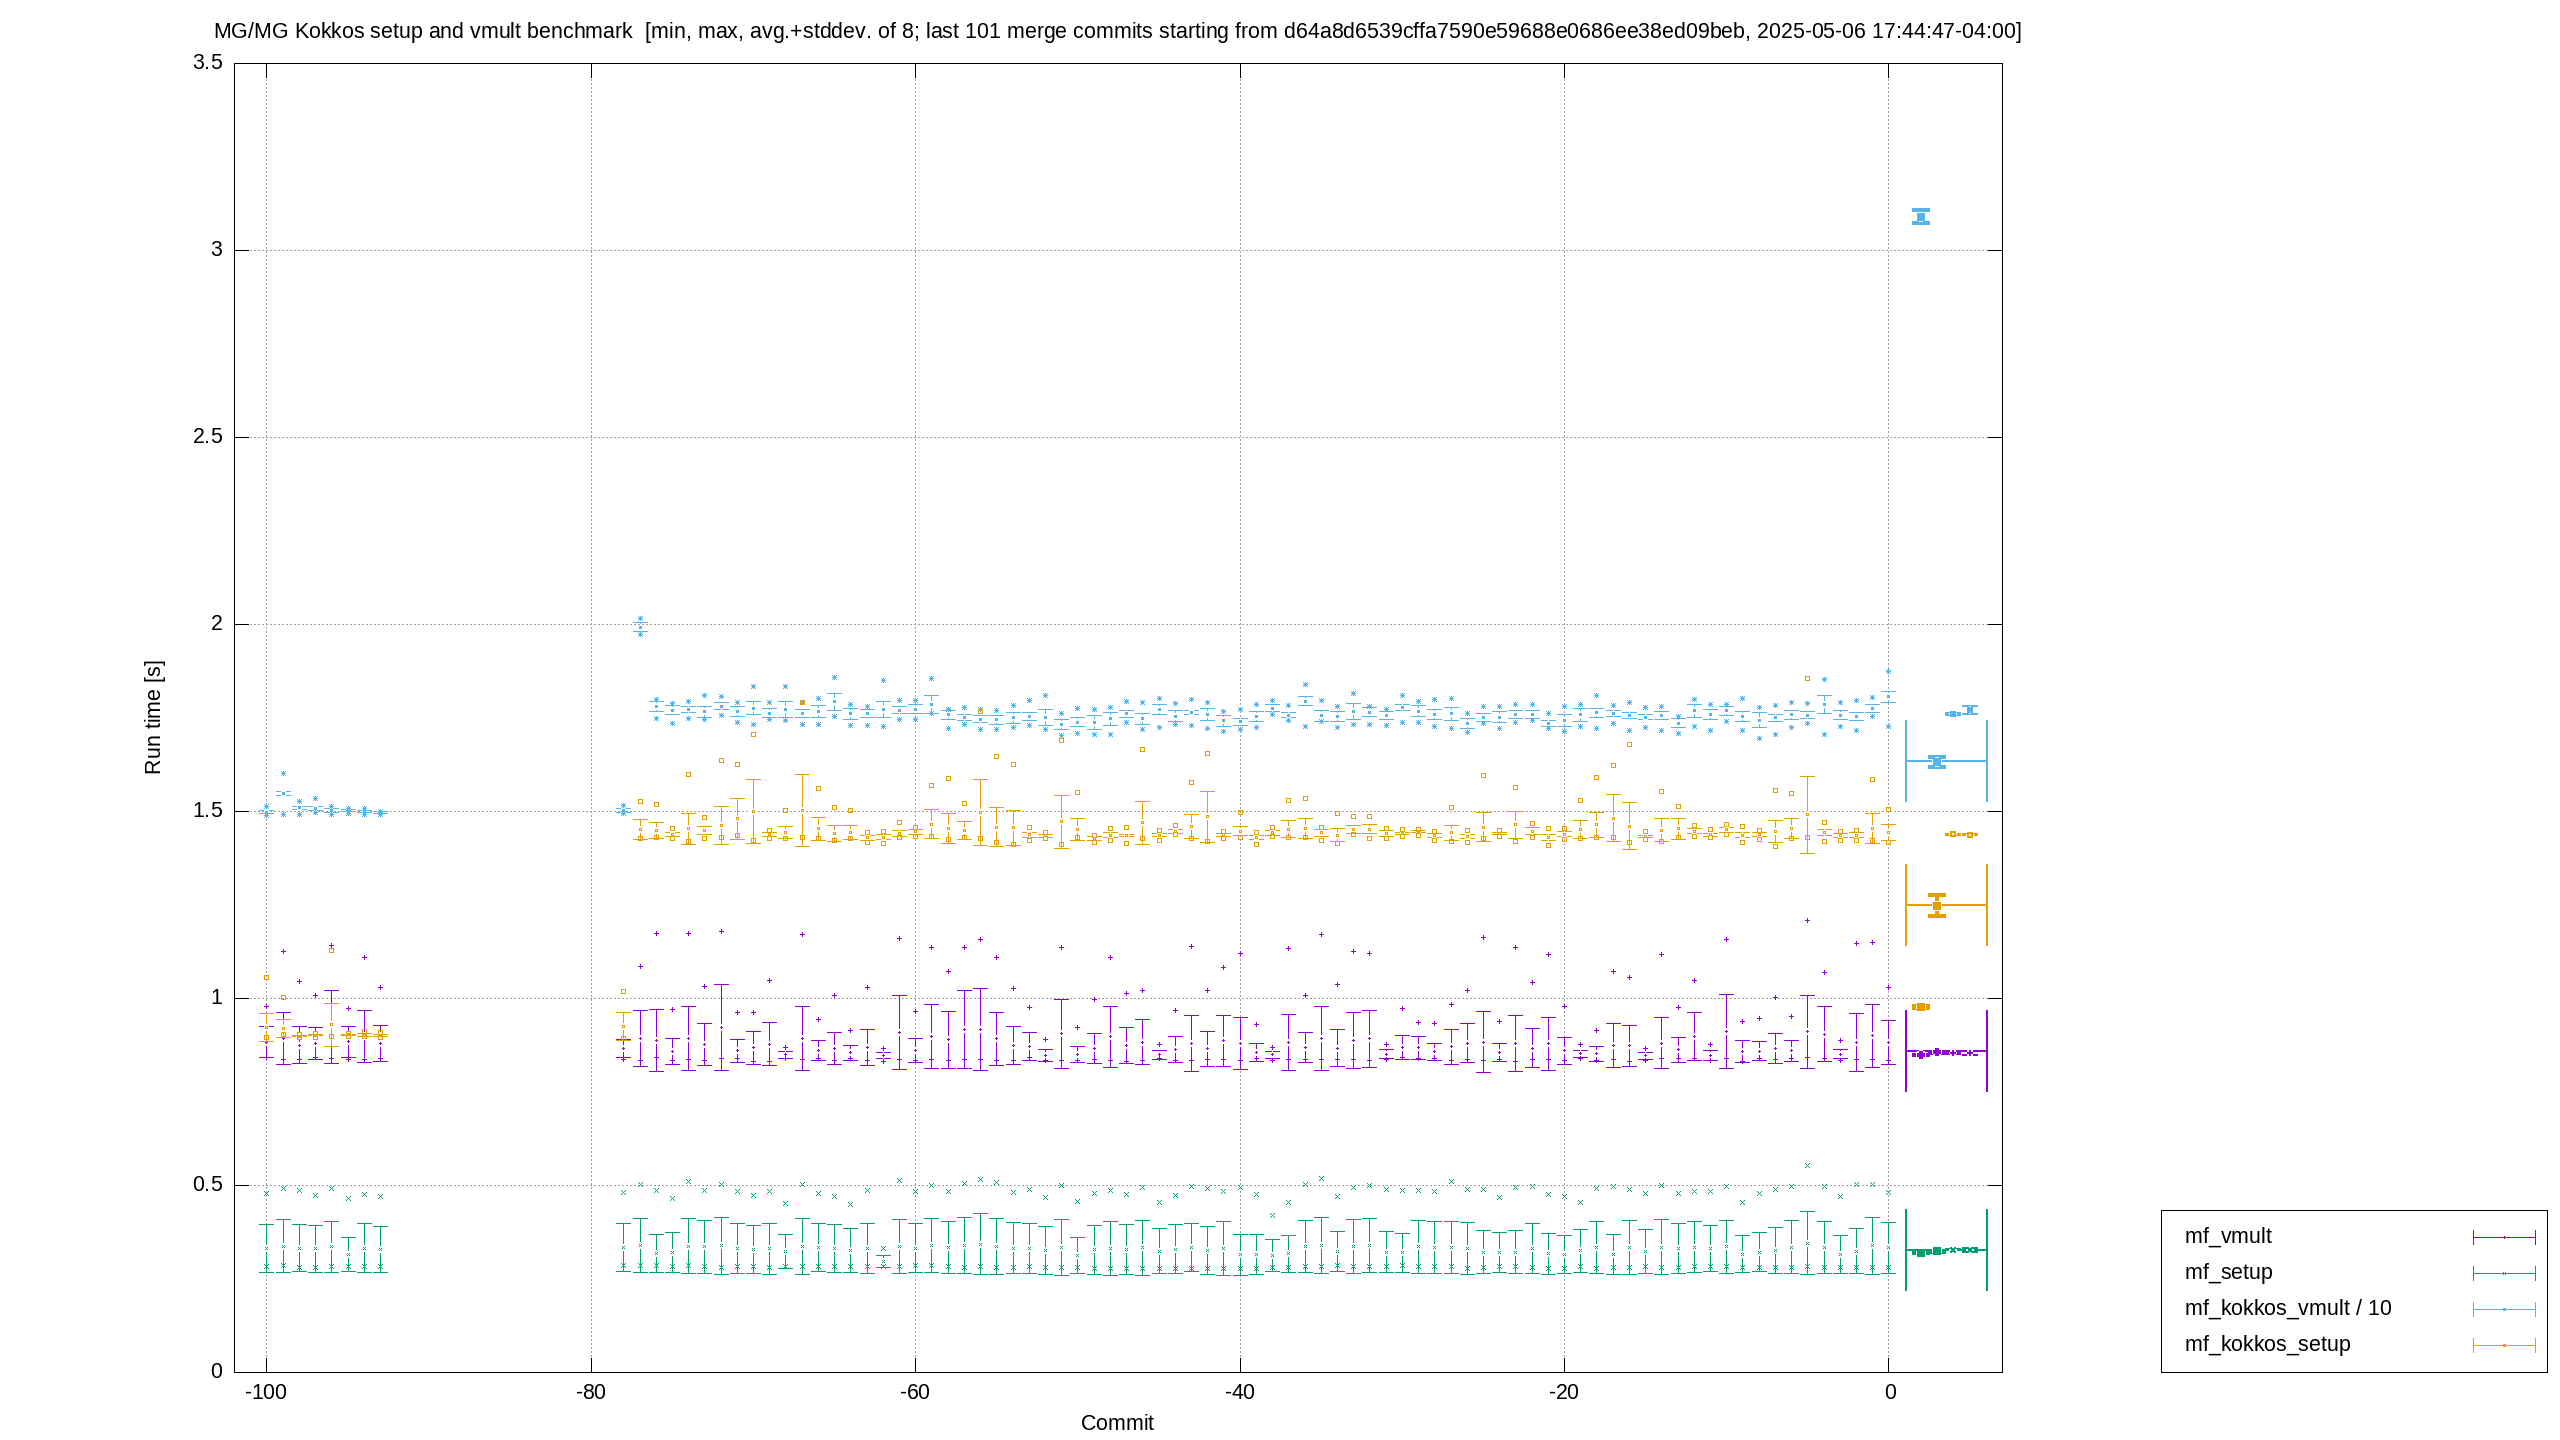This screenshot has height=1440, width=2560.
Task: Click the Run time [s] y-axis label
Action: pyautogui.click(x=153, y=717)
